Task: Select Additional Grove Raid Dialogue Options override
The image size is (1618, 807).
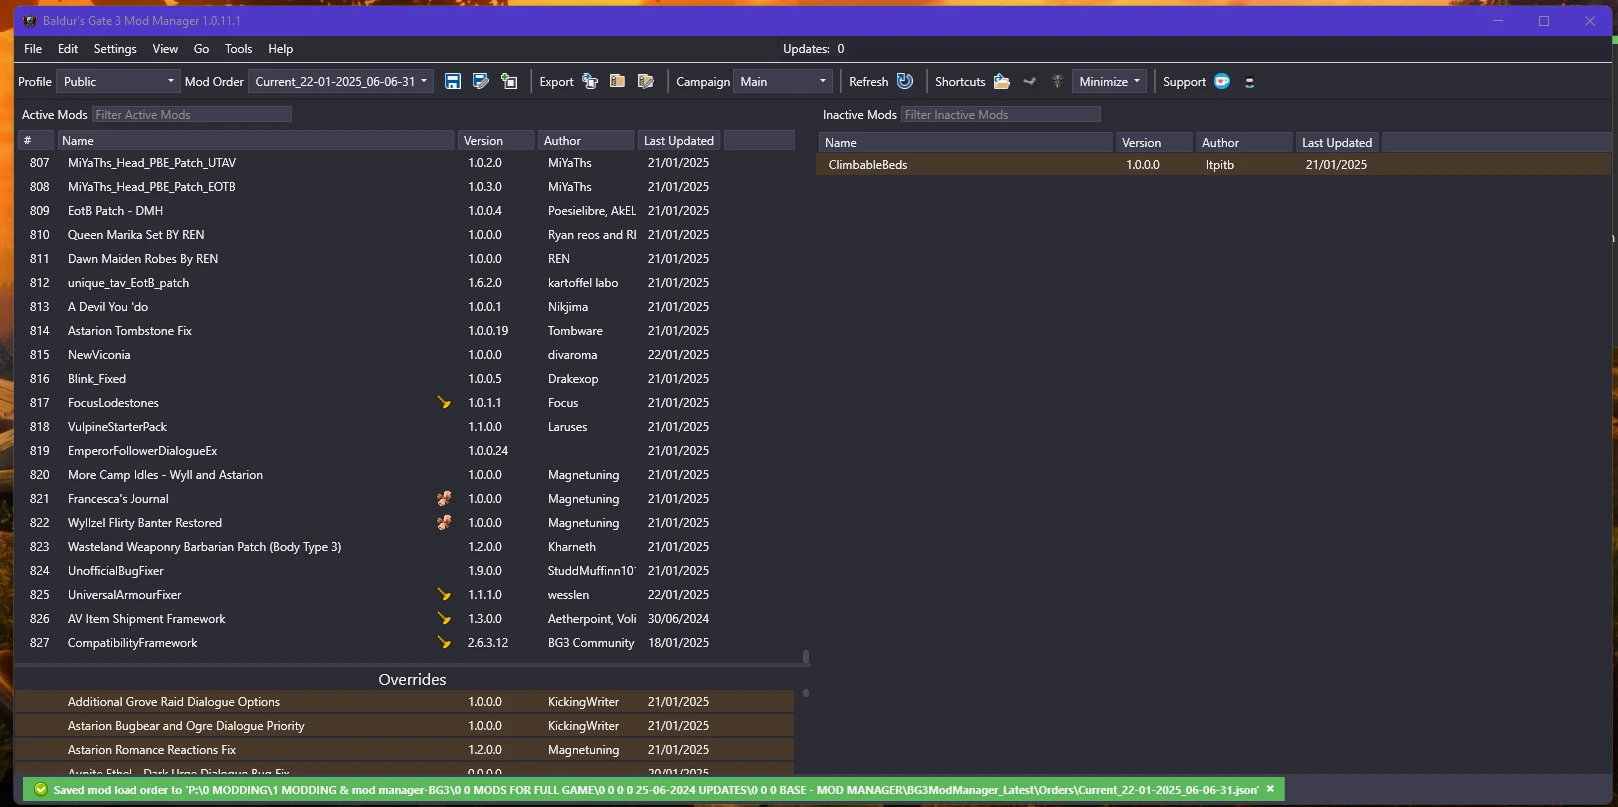Action: click(405, 701)
